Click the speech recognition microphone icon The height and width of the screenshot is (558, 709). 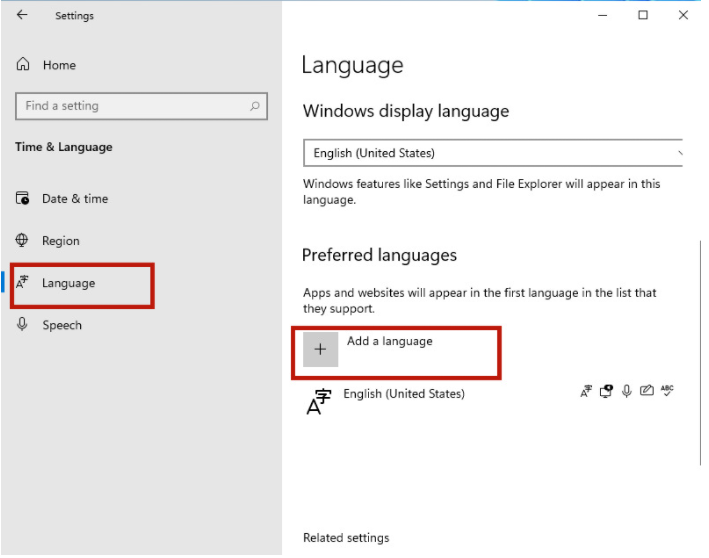pyautogui.click(x=626, y=391)
